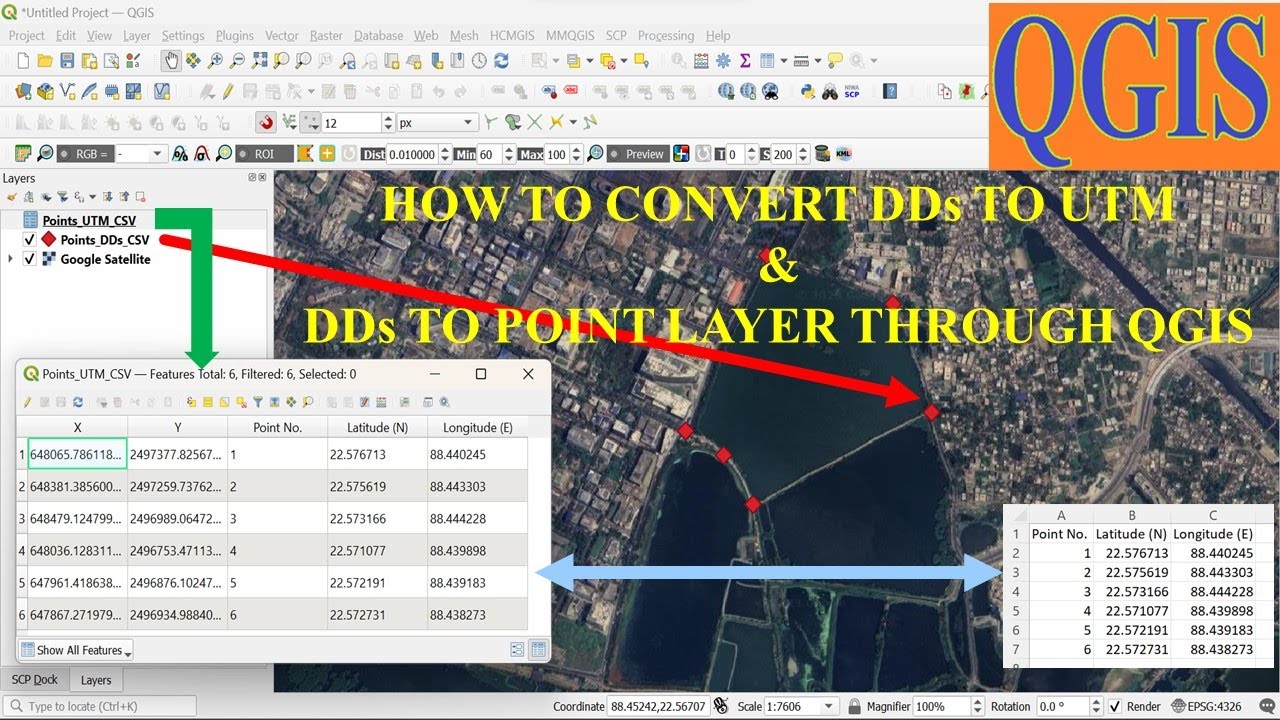Select the Zoom In magnifier tool

pyautogui.click(x=215, y=61)
